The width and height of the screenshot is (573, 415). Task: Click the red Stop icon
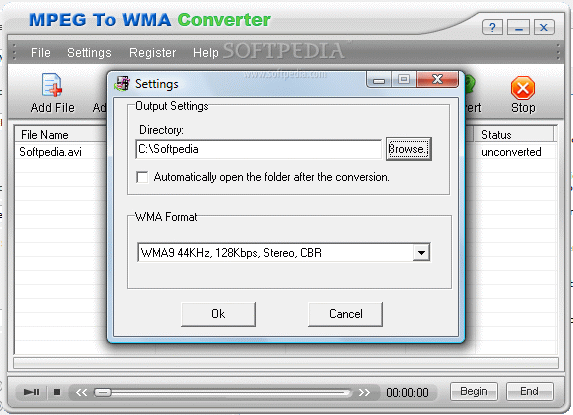(x=523, y=88)
